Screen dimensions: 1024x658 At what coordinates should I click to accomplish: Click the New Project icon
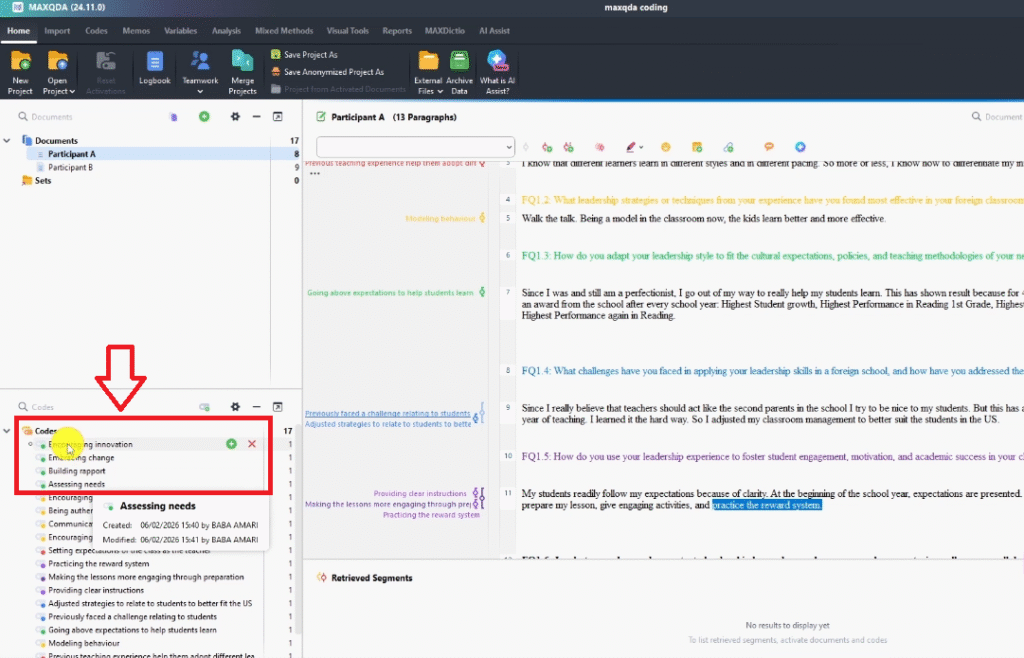19,62
